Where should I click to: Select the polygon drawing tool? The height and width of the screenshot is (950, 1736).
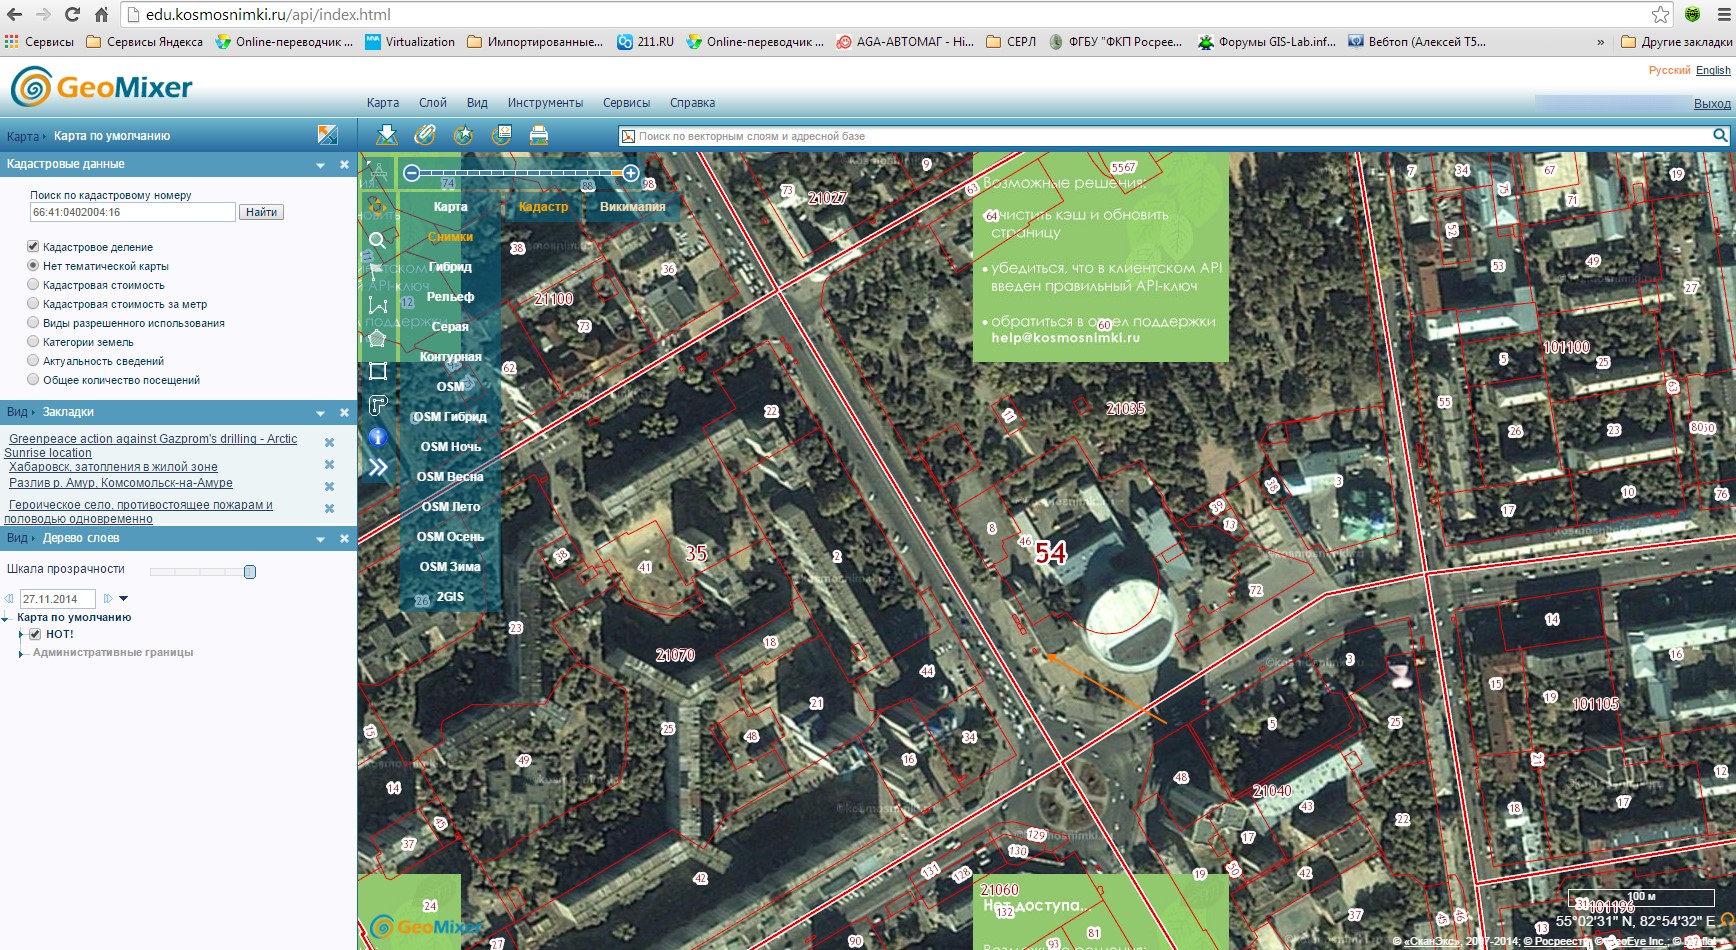pos(377,338)
